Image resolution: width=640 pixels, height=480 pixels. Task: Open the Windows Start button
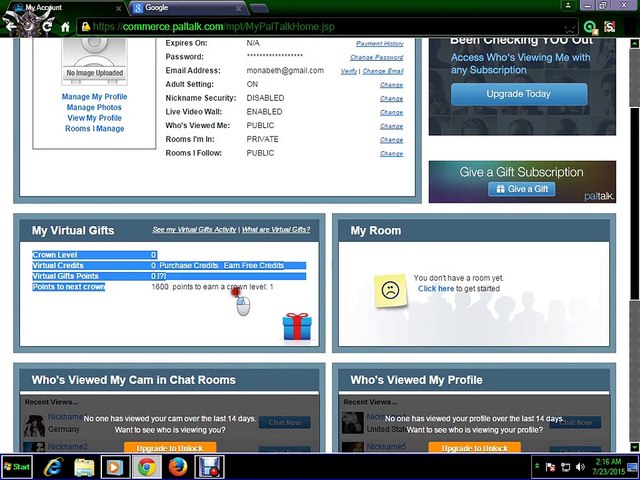click(x=17, y=467)
